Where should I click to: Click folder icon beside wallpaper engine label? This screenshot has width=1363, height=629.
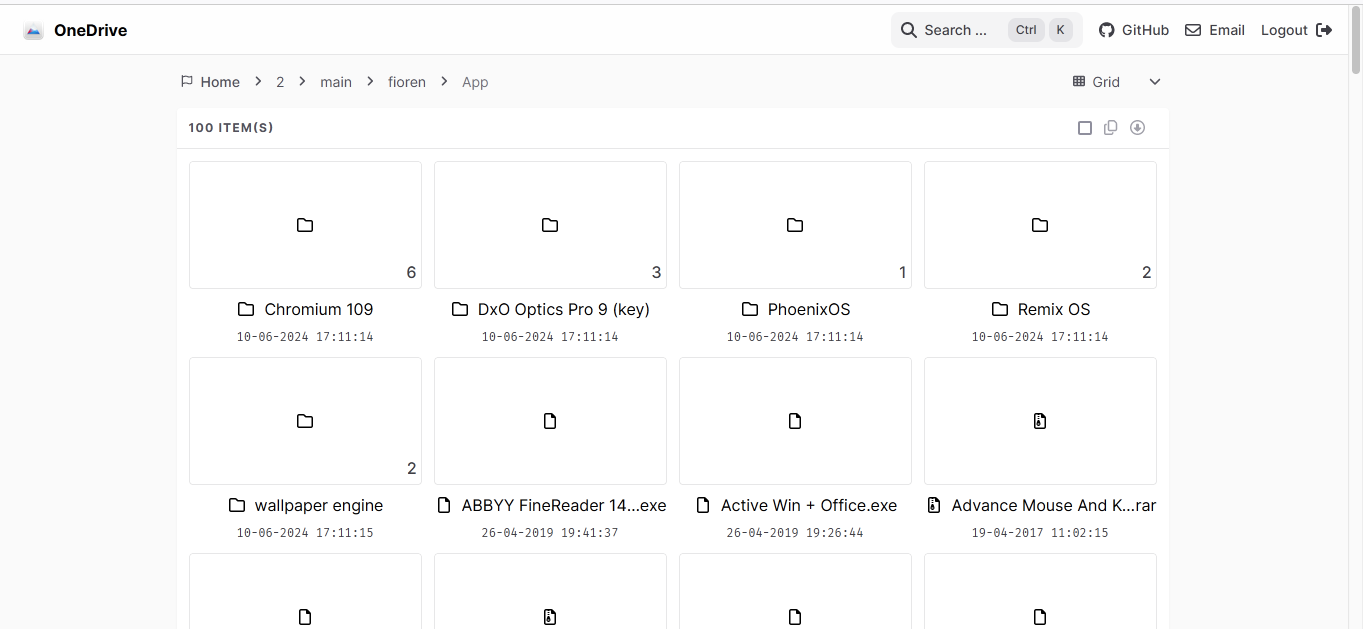237,505
